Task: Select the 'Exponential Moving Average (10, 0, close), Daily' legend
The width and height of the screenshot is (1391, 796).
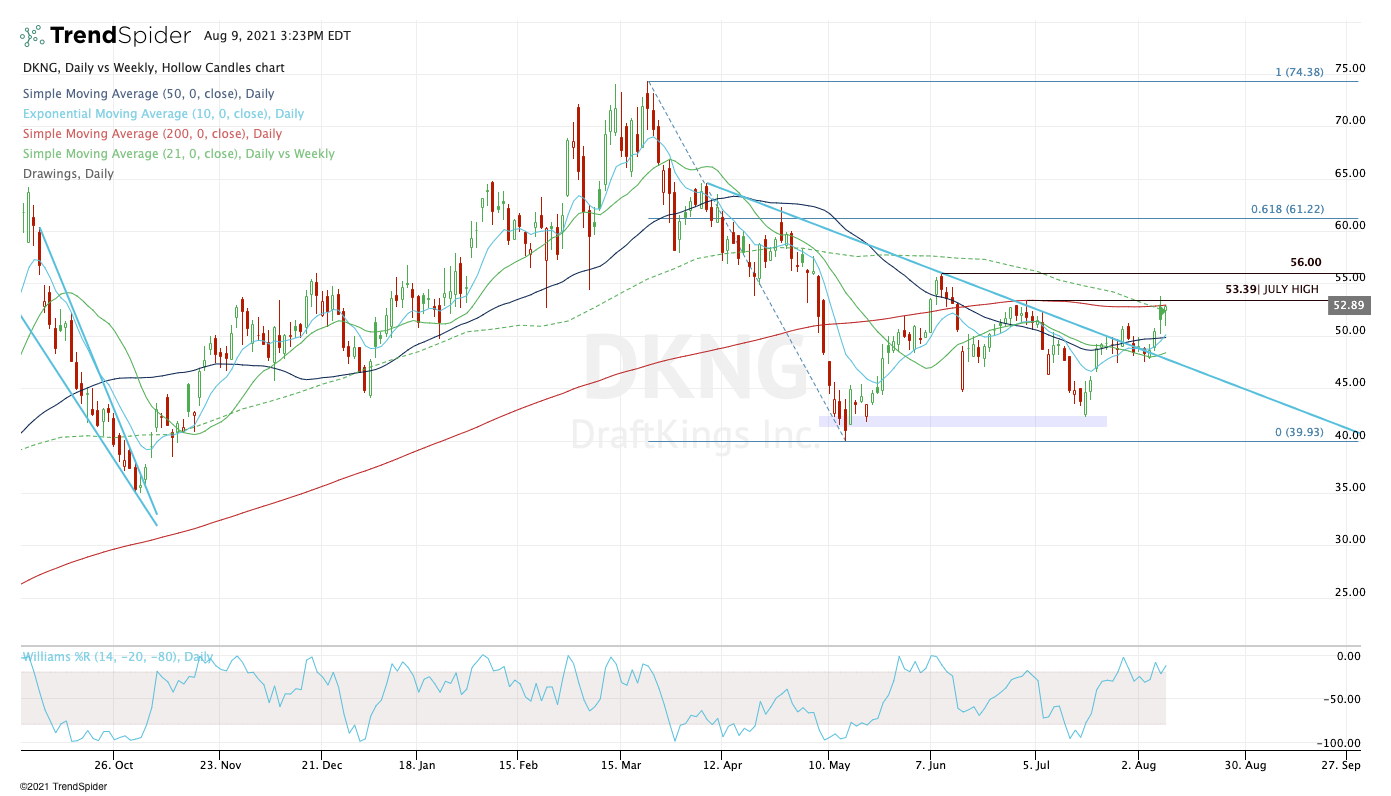Action: click(163, 114)
